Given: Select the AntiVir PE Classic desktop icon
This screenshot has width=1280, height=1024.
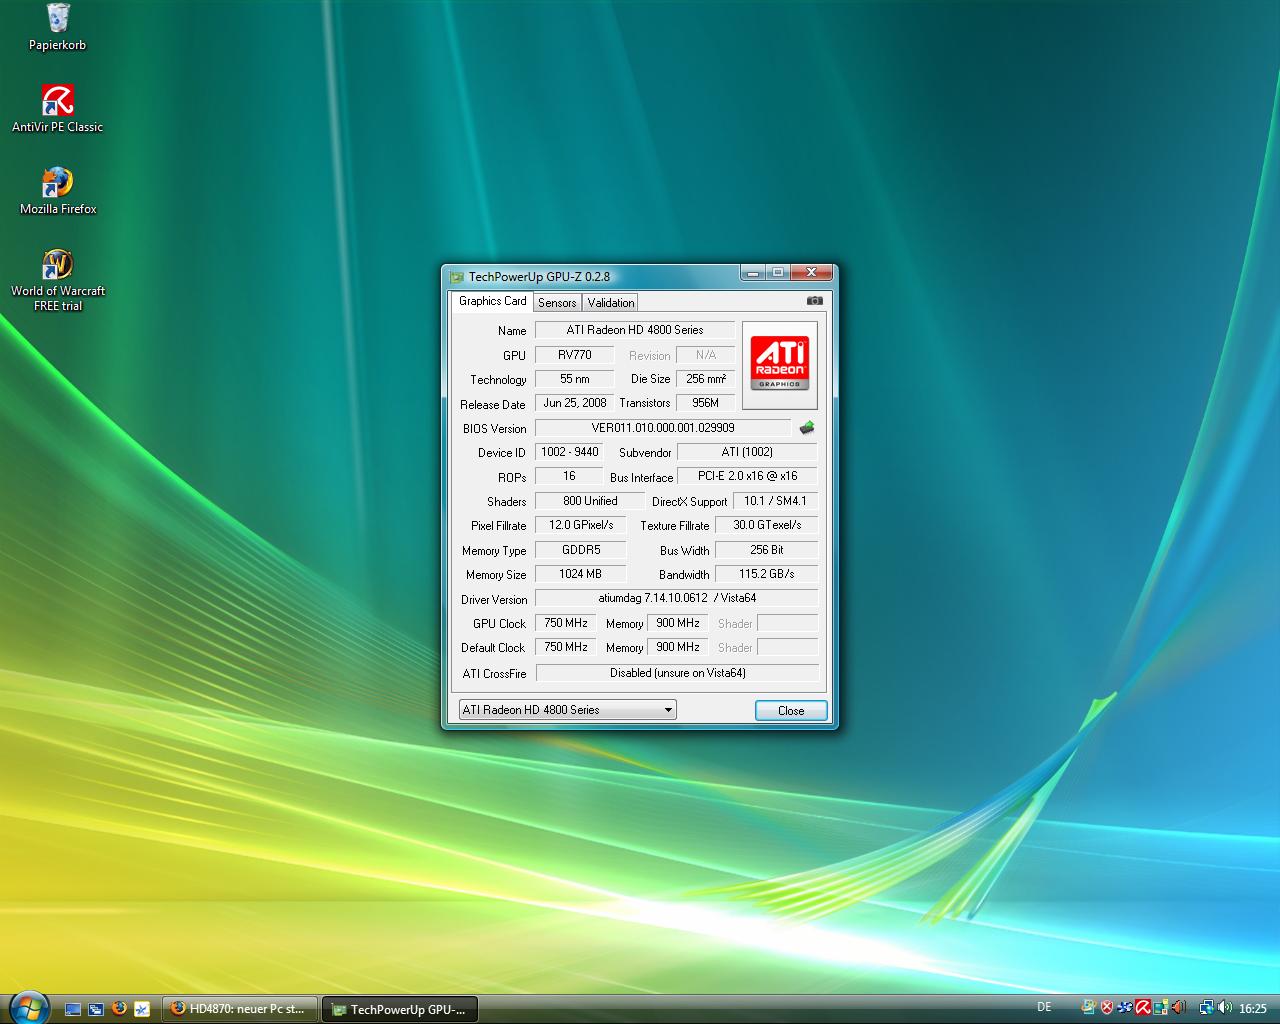Looking at the screenshot, I should [58, 109].
